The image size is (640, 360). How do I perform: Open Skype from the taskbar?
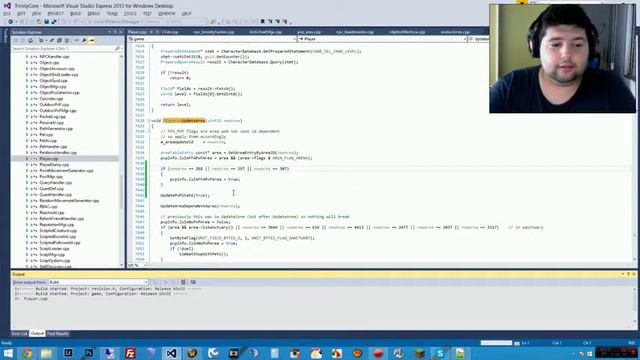[x=440, y=353]
